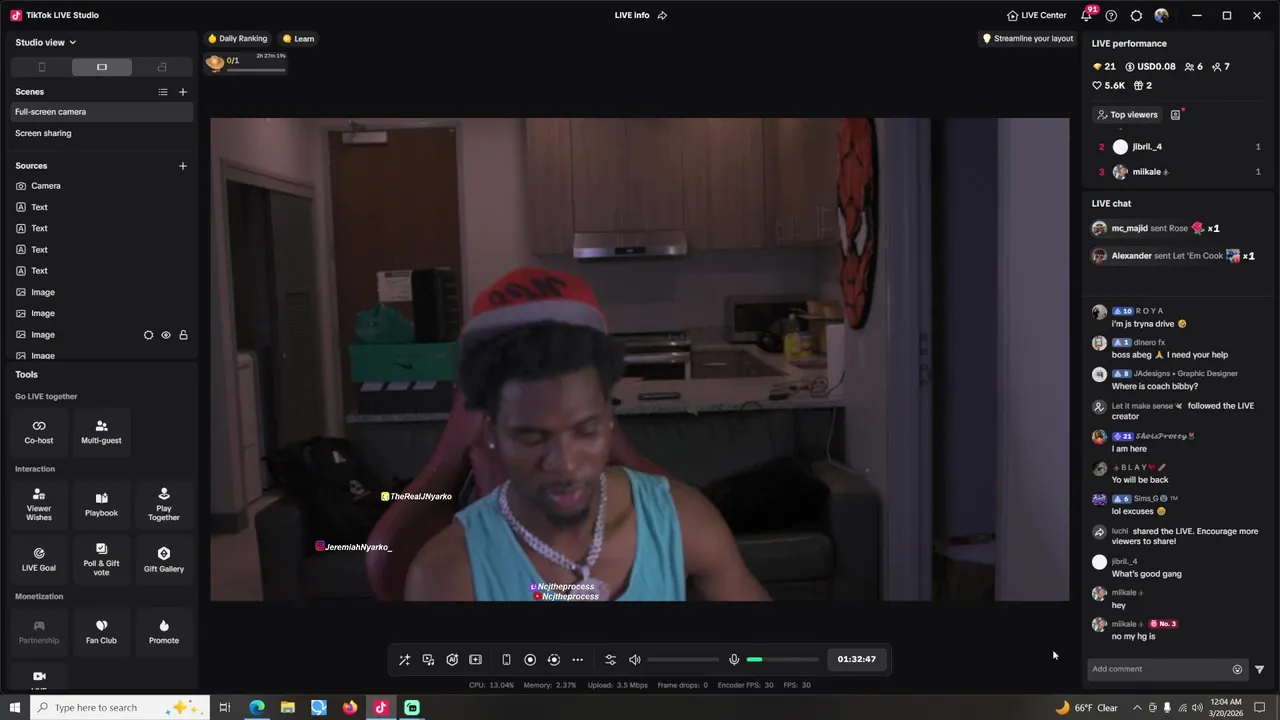Click Streamline your layout tip

[1028, 39]
